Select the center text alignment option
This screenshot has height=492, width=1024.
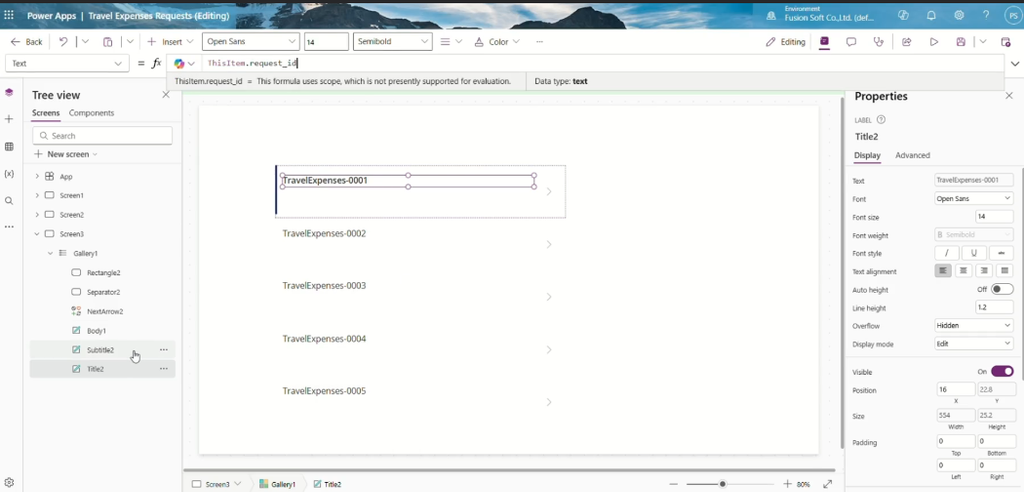[963, 271]
